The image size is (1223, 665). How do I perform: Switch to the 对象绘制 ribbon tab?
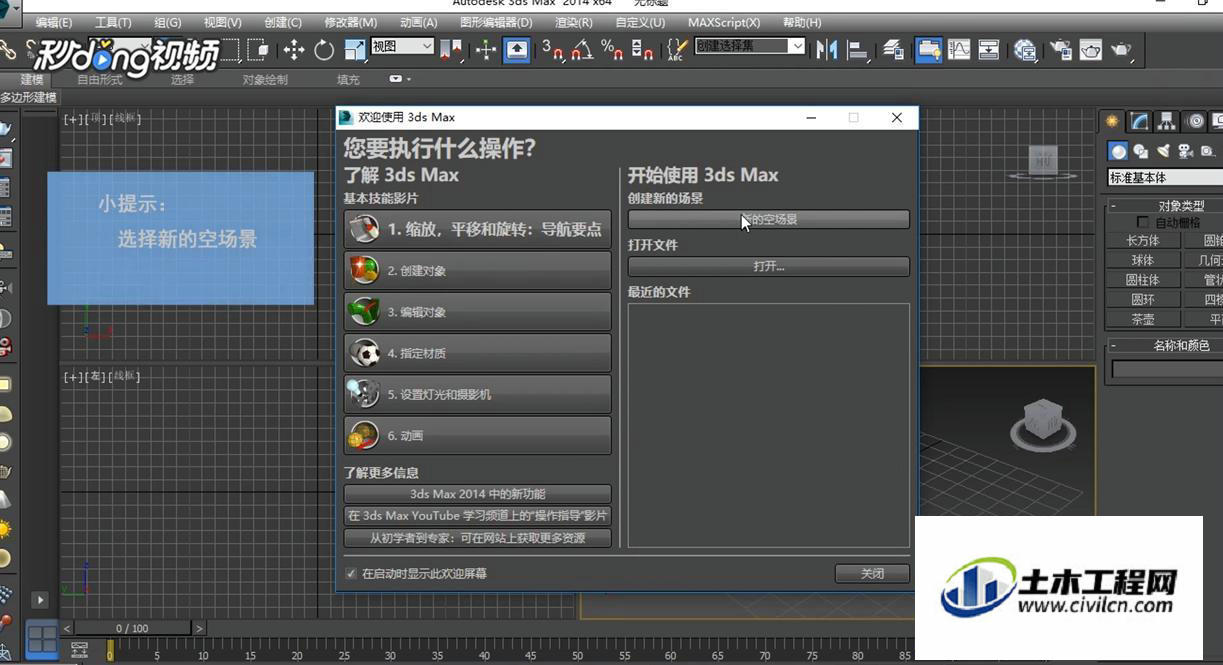(265, 79)
